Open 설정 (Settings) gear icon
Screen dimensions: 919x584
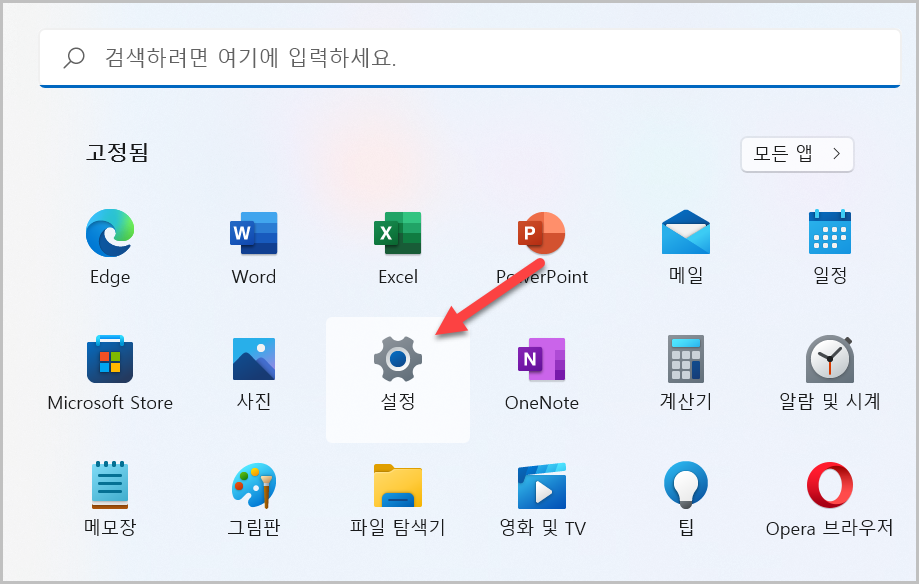coord(397,359)
